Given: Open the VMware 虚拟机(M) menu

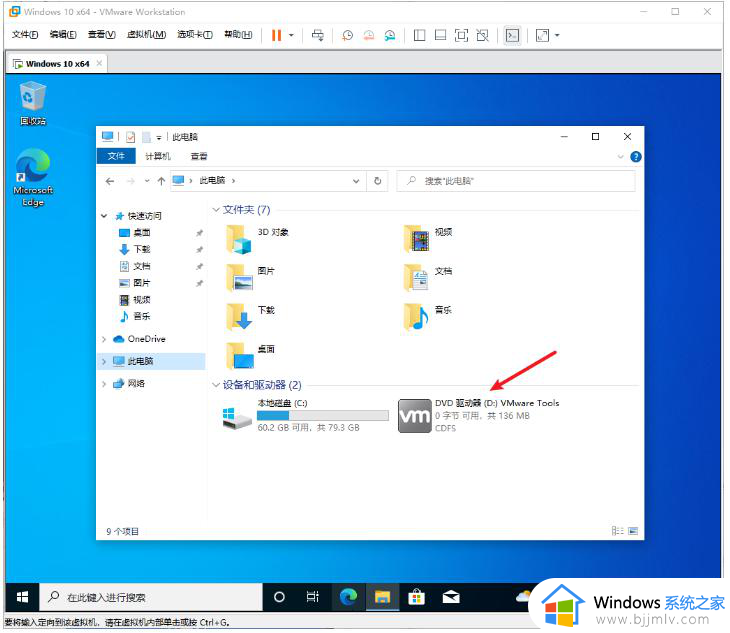Looking at the screenshot, I should click(x=146, y=34).
